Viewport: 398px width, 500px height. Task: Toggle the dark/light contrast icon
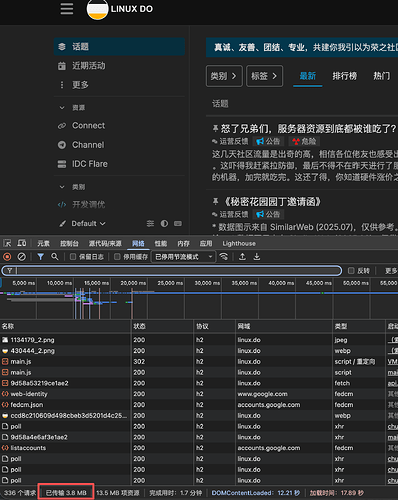tap(164, 223)
